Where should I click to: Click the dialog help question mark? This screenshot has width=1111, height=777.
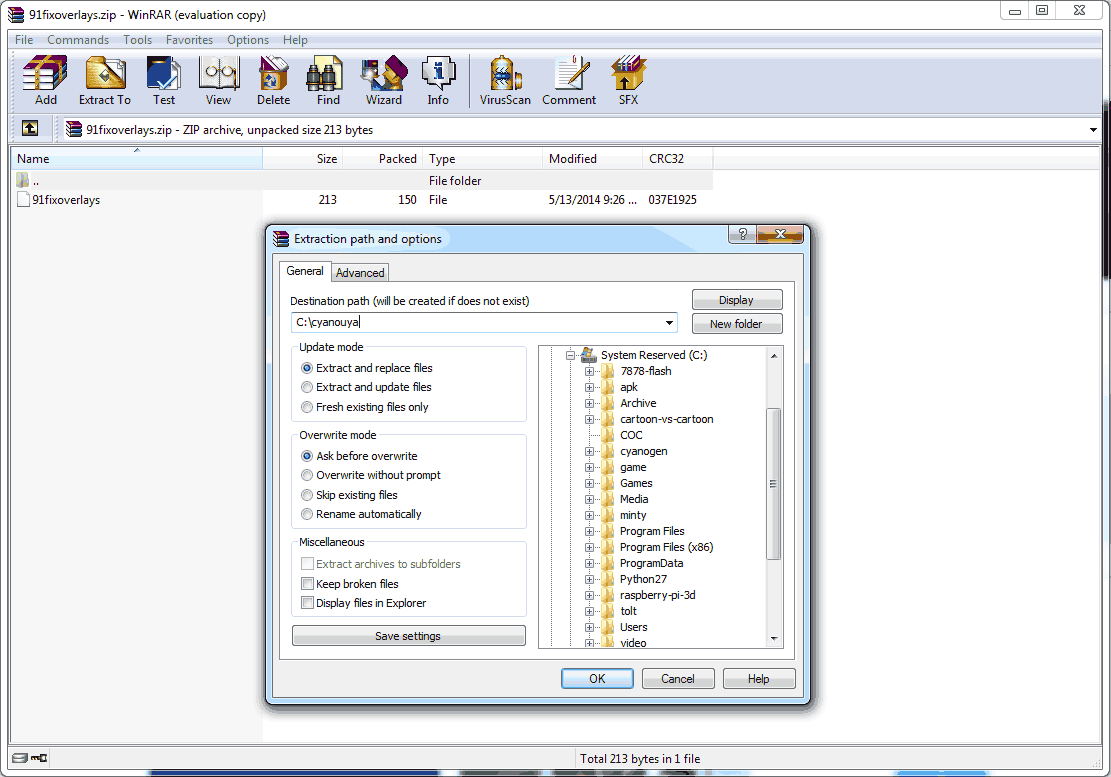tap(742, 234)
